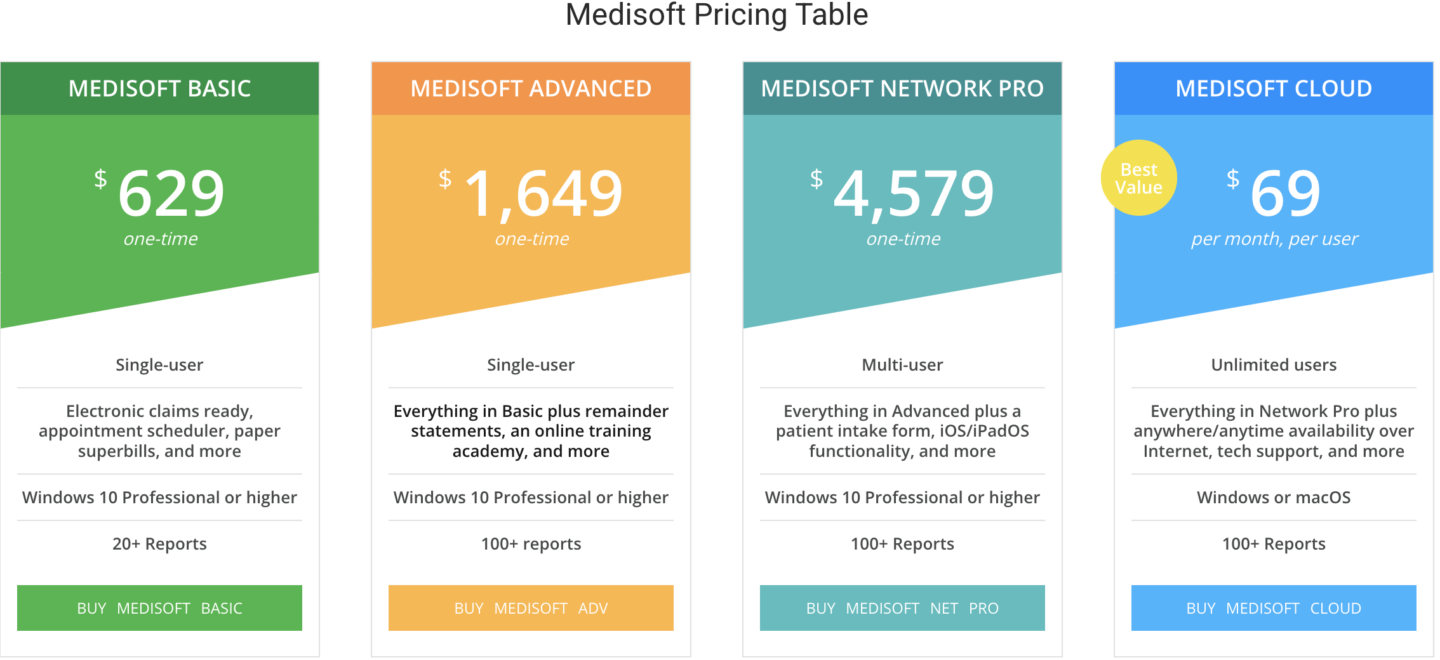This screenshot has height=660, width=1440.
Task: Click the Multi-user row under Network Pro
Action: point(902,364)
